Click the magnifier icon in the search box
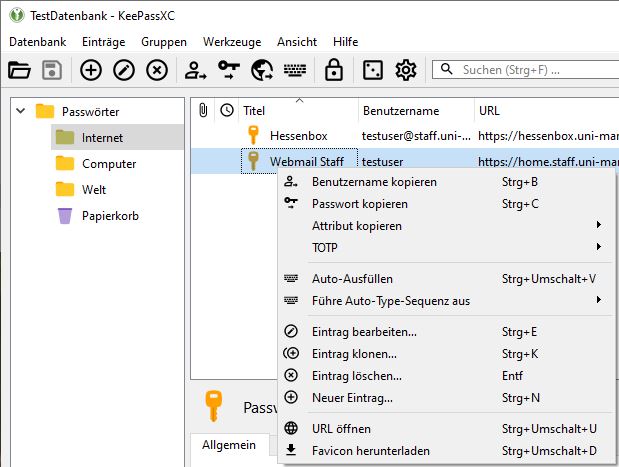 click(446, 69)
